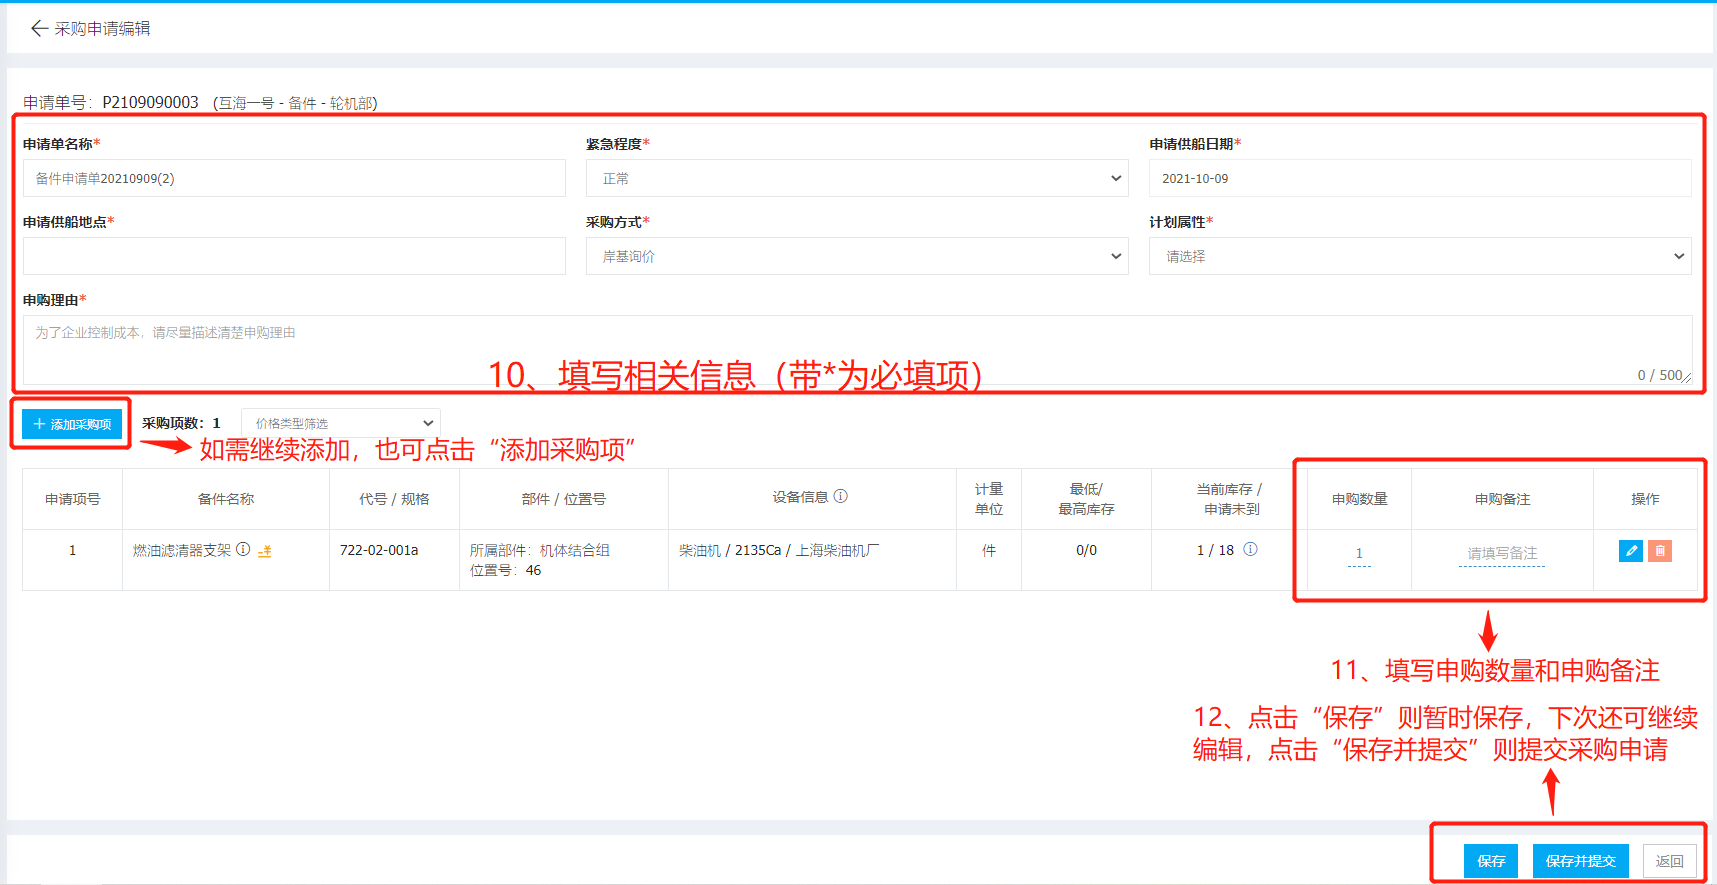Click the orange icon after 燃油滤清器支架
The width and height of the screenshot is (1717, 885).
pos(265,551)
